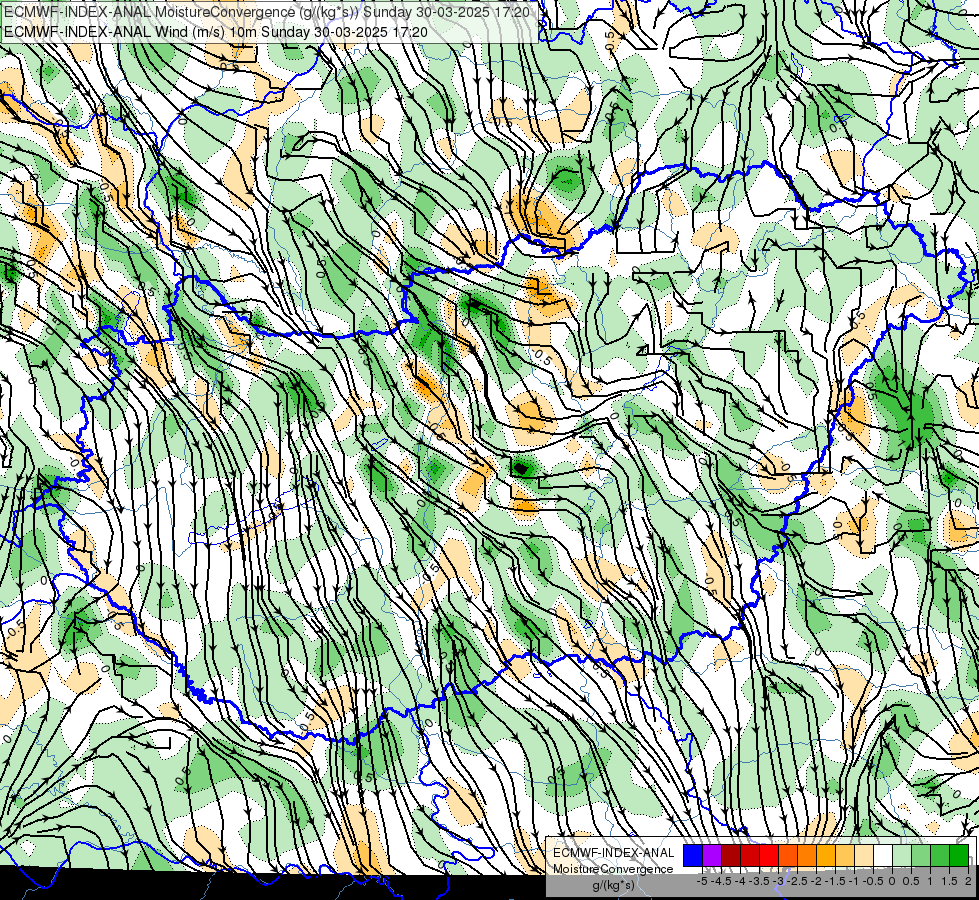Click the -4.5 tick label in the legend

pos(721,881)
